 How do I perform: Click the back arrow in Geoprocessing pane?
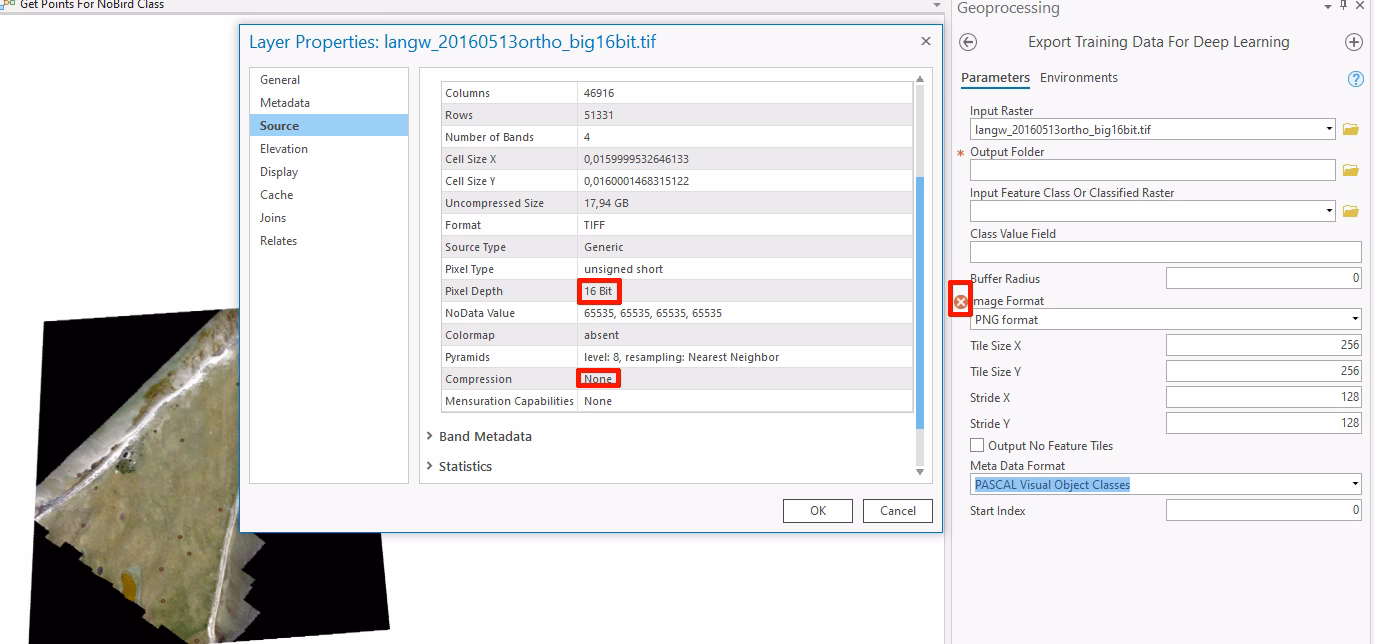point(968,42)
